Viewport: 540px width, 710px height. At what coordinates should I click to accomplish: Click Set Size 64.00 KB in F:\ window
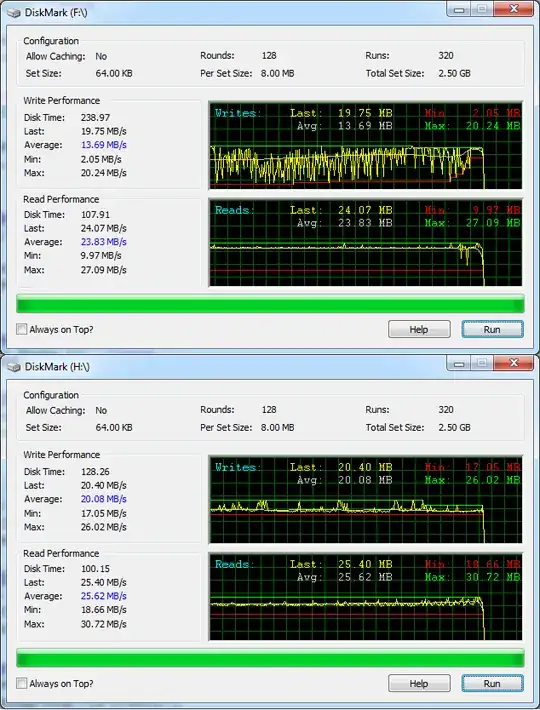point(114,73)
